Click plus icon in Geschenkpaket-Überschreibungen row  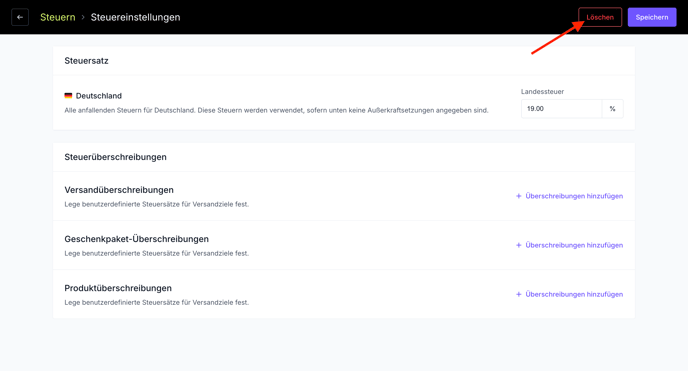[518, 245]
